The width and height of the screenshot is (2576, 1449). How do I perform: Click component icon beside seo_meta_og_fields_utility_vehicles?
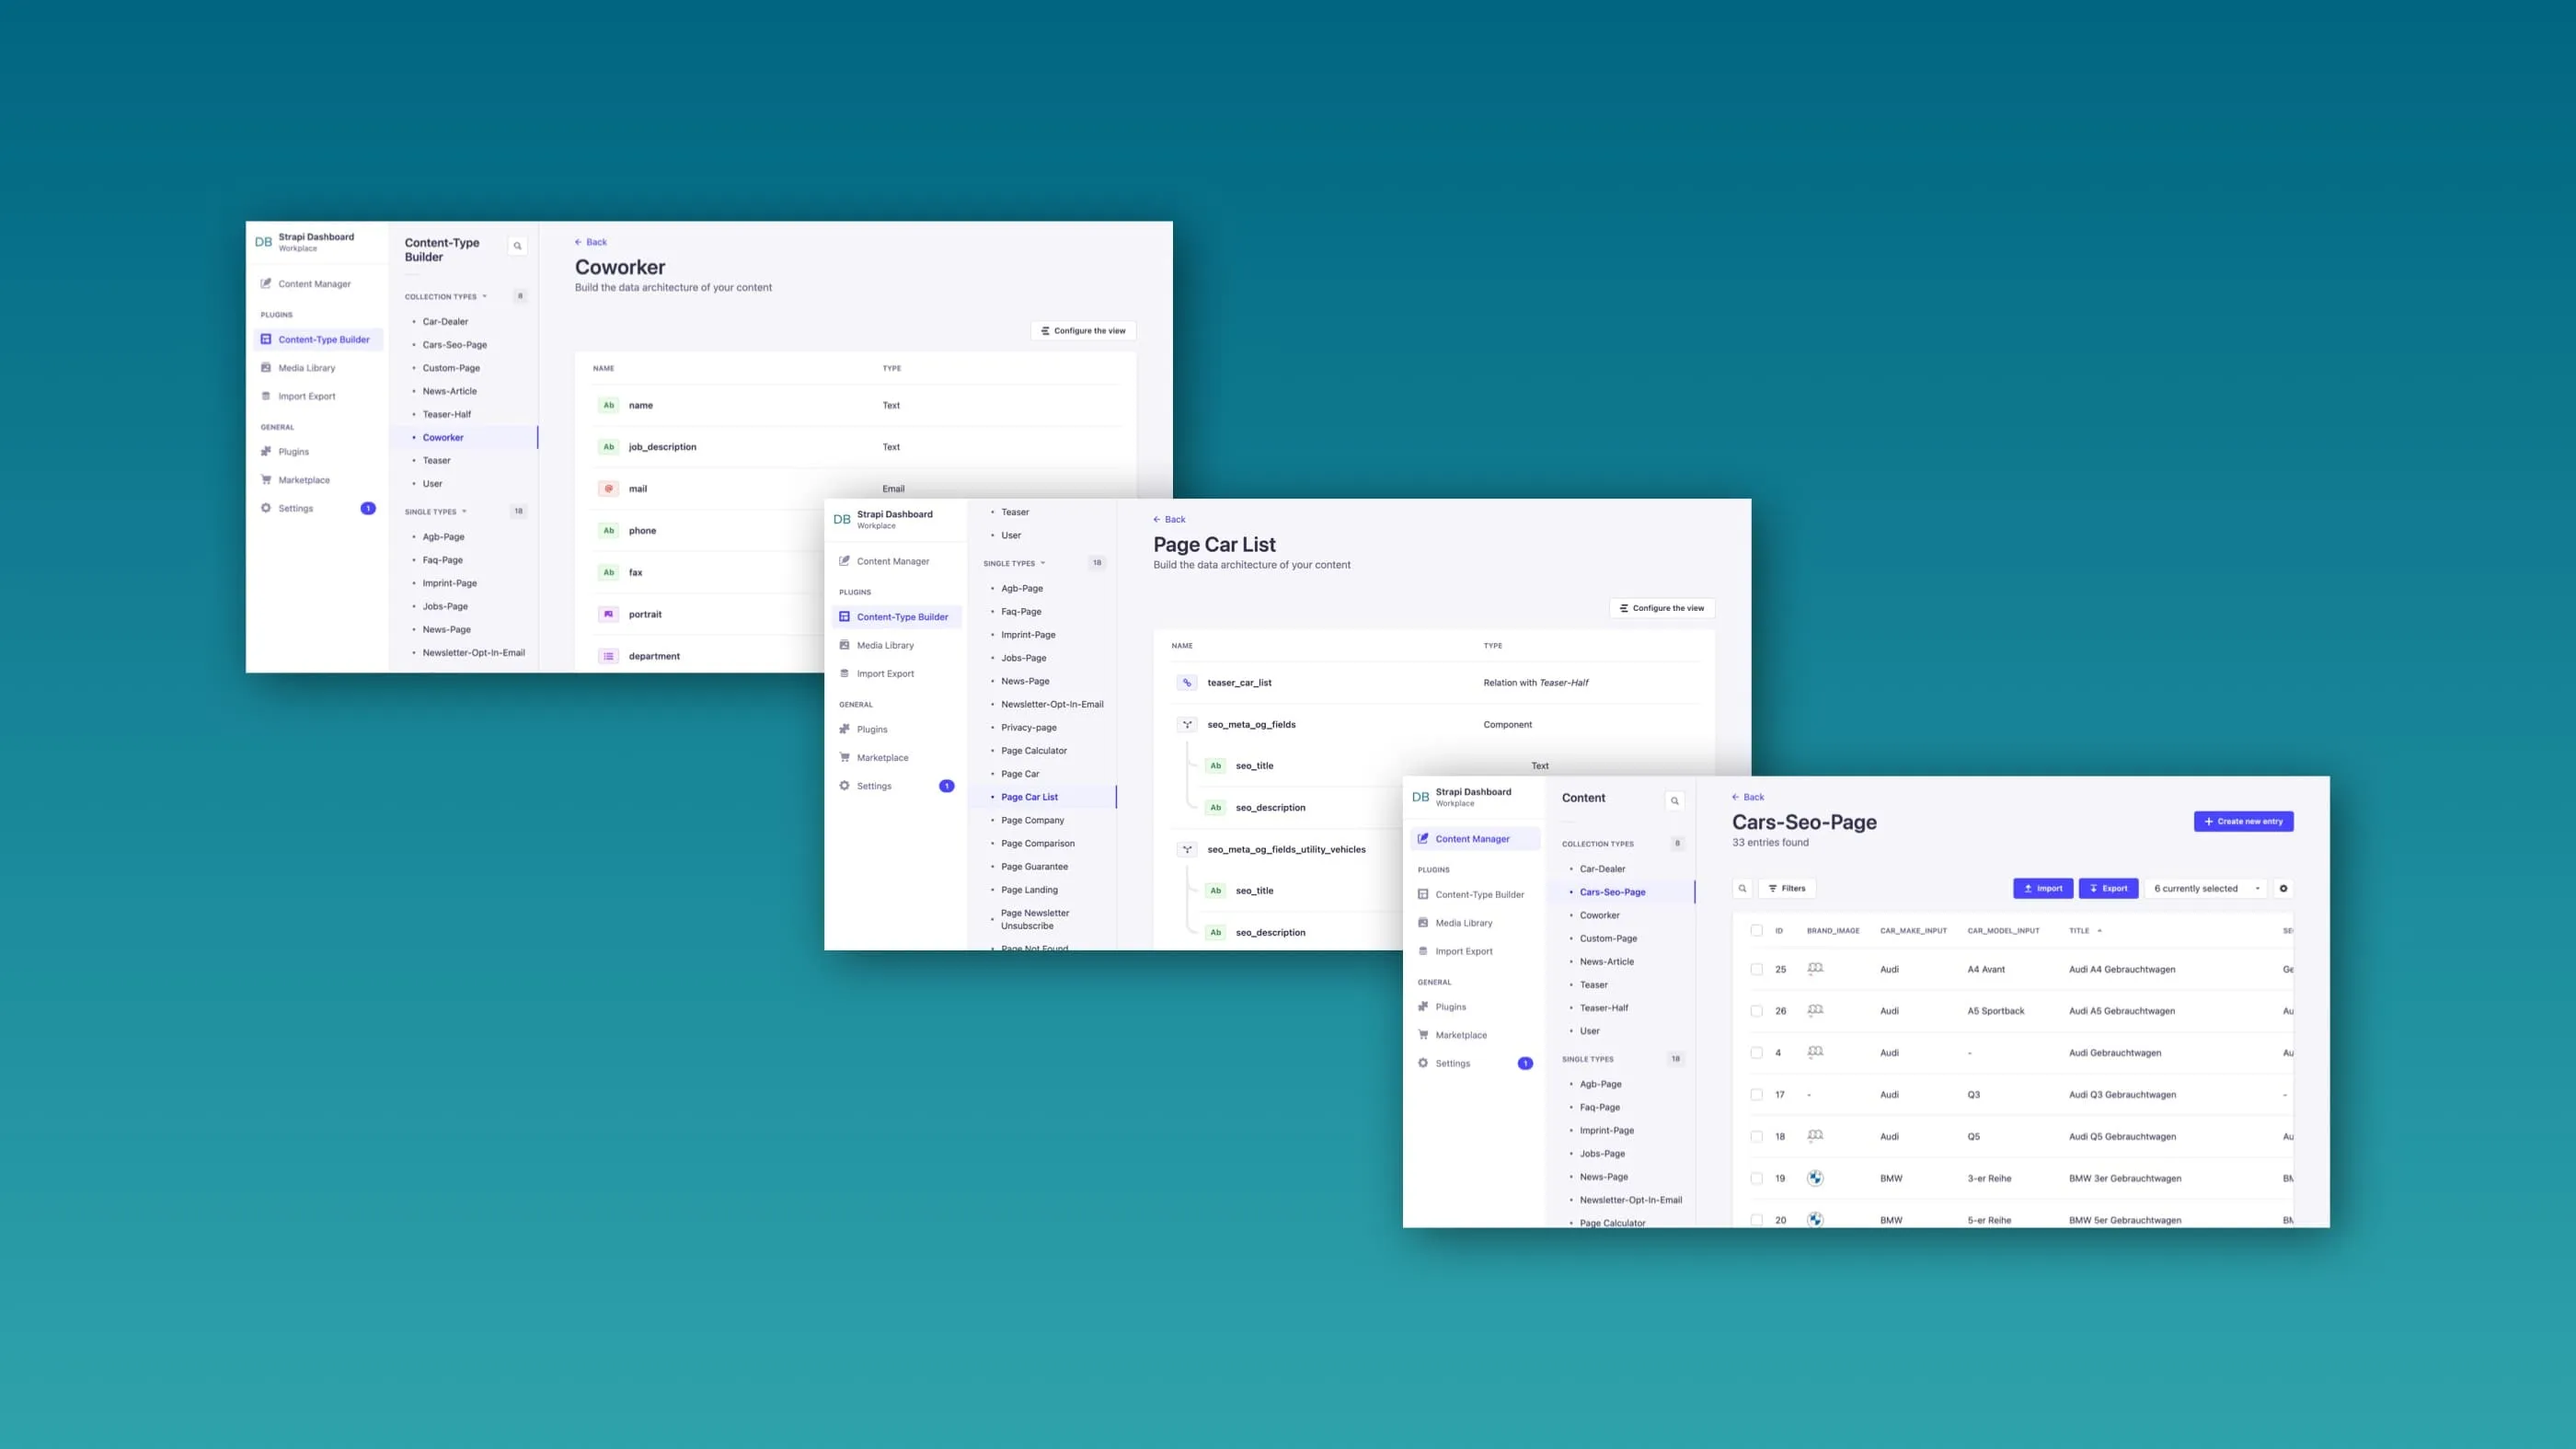pos(1187,849)
